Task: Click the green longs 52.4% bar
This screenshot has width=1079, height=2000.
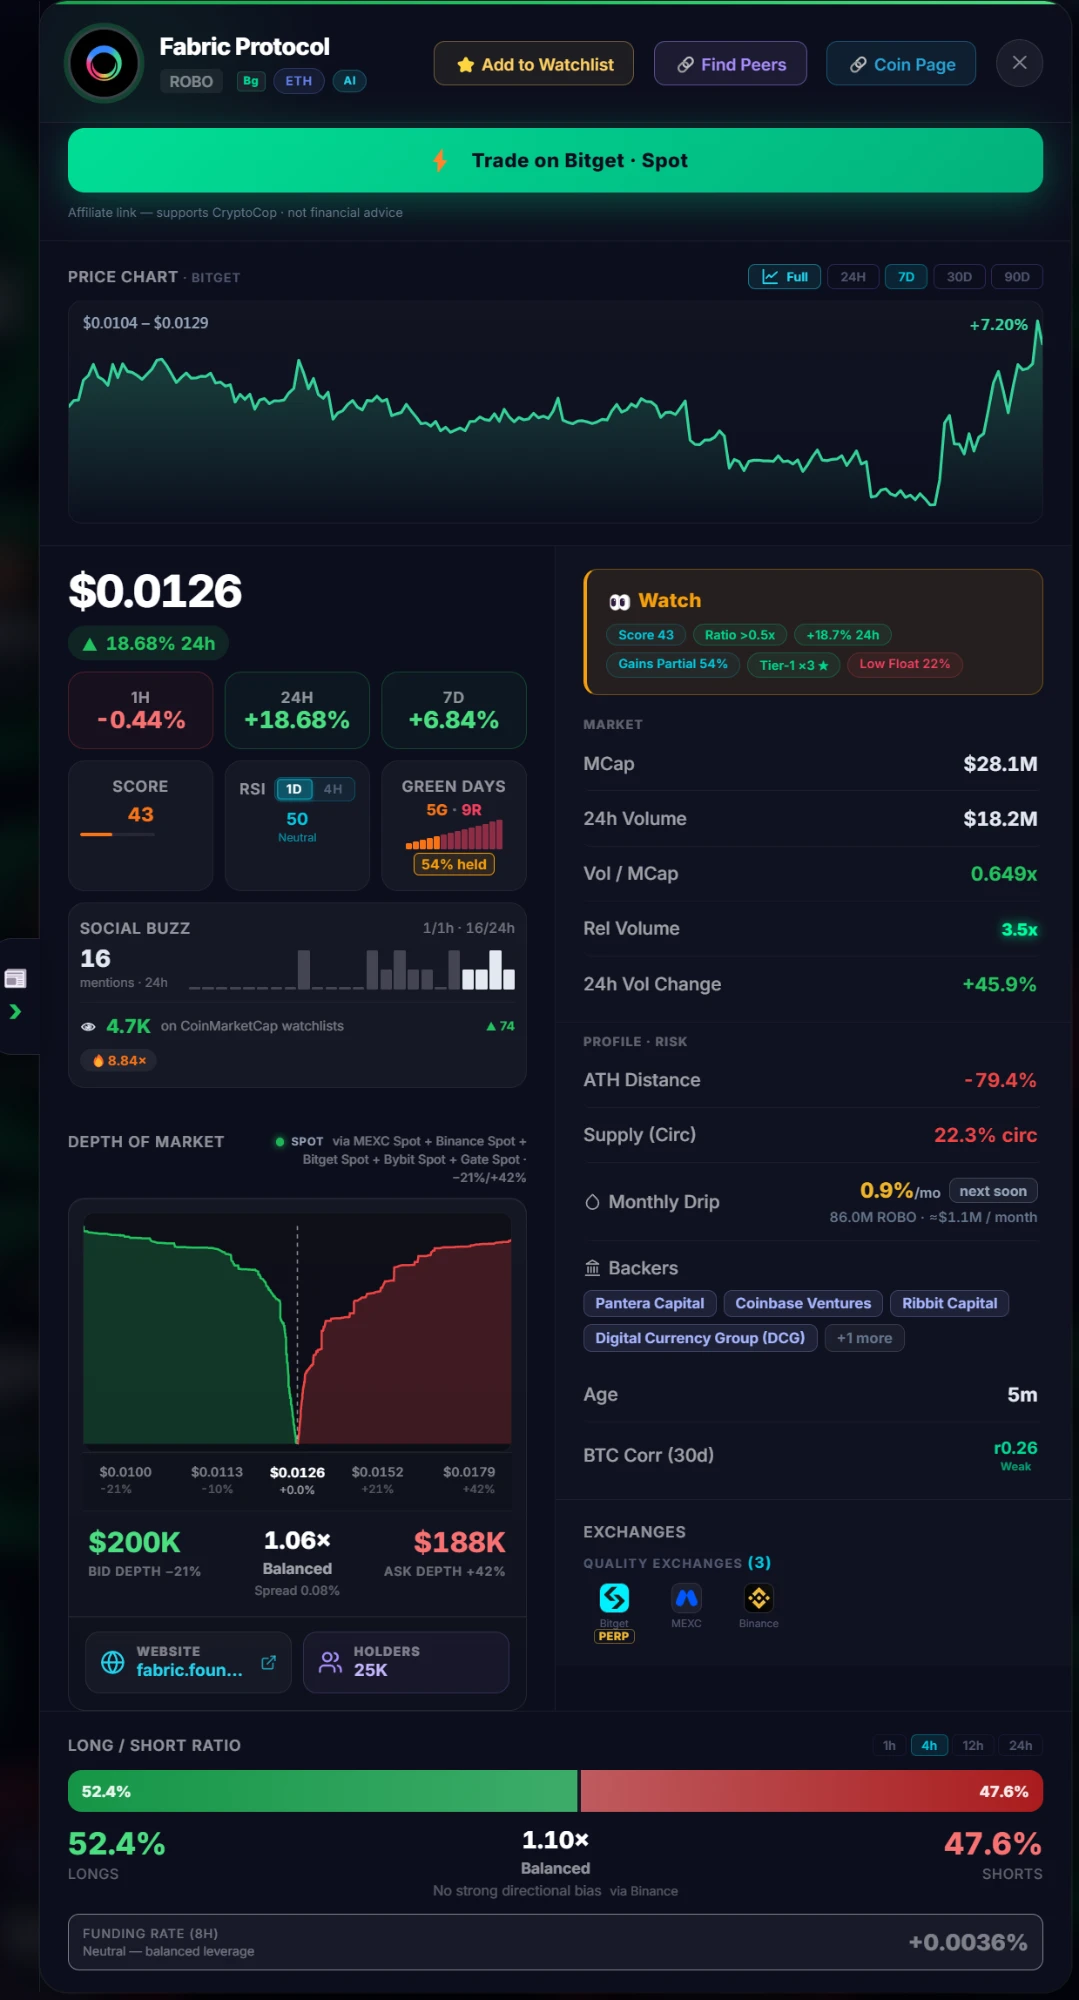Action: coord(322,1791)
